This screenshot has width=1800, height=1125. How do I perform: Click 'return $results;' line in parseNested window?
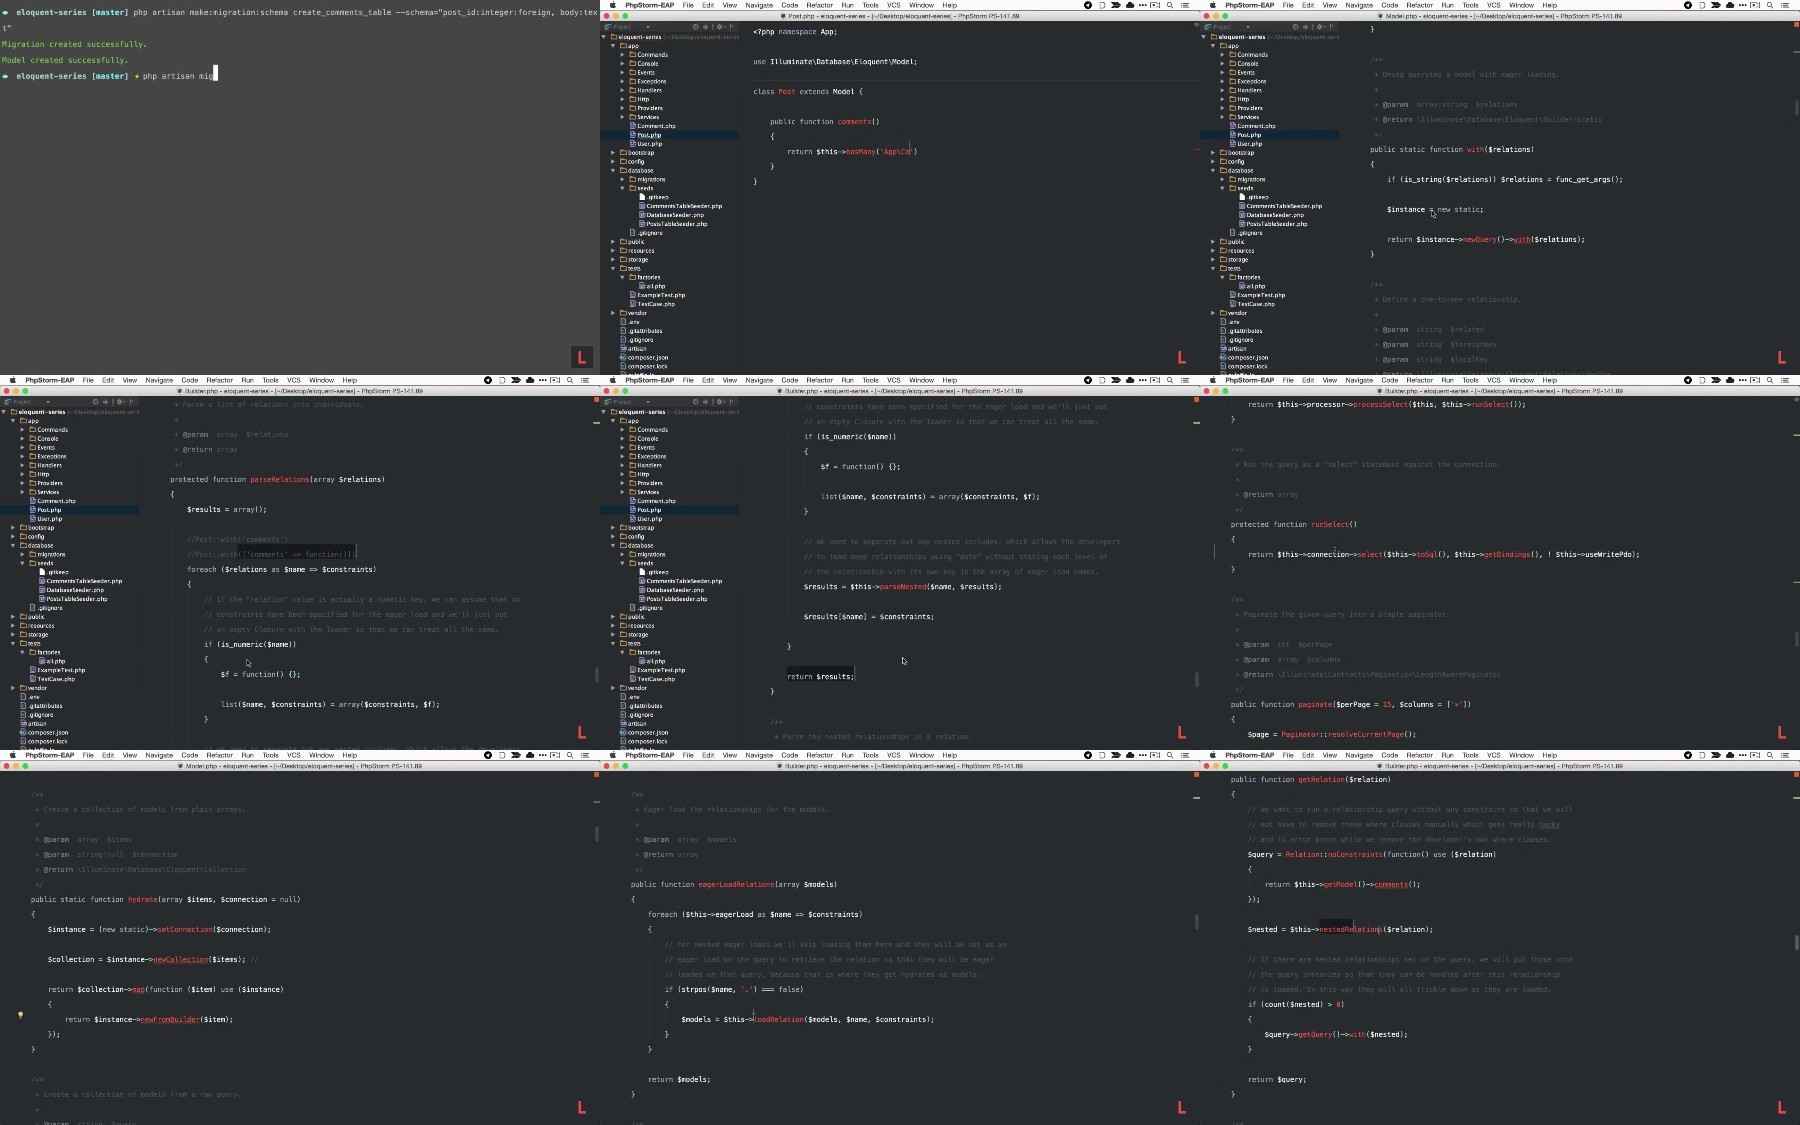(820, 676)
